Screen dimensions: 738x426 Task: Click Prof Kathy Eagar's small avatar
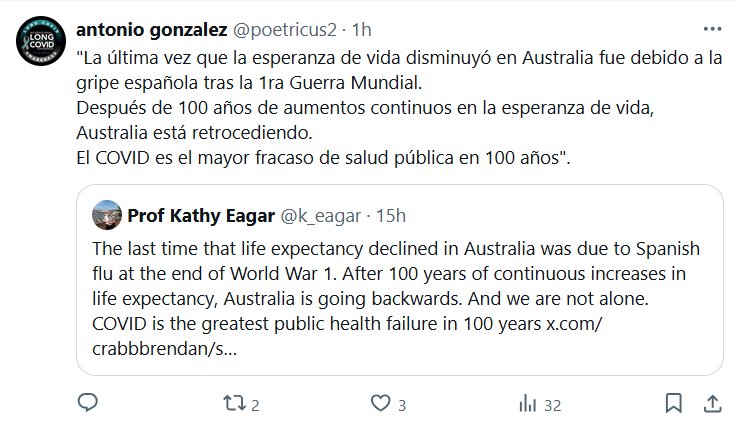(x=106, y=214)
